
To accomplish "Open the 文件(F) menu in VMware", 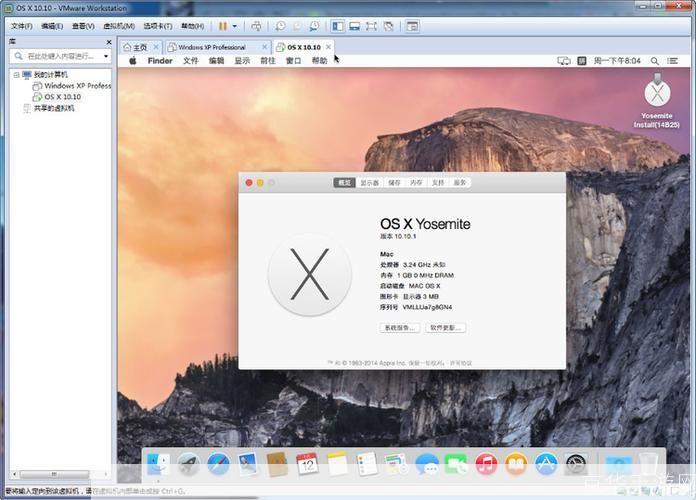I will click(22, 26).
